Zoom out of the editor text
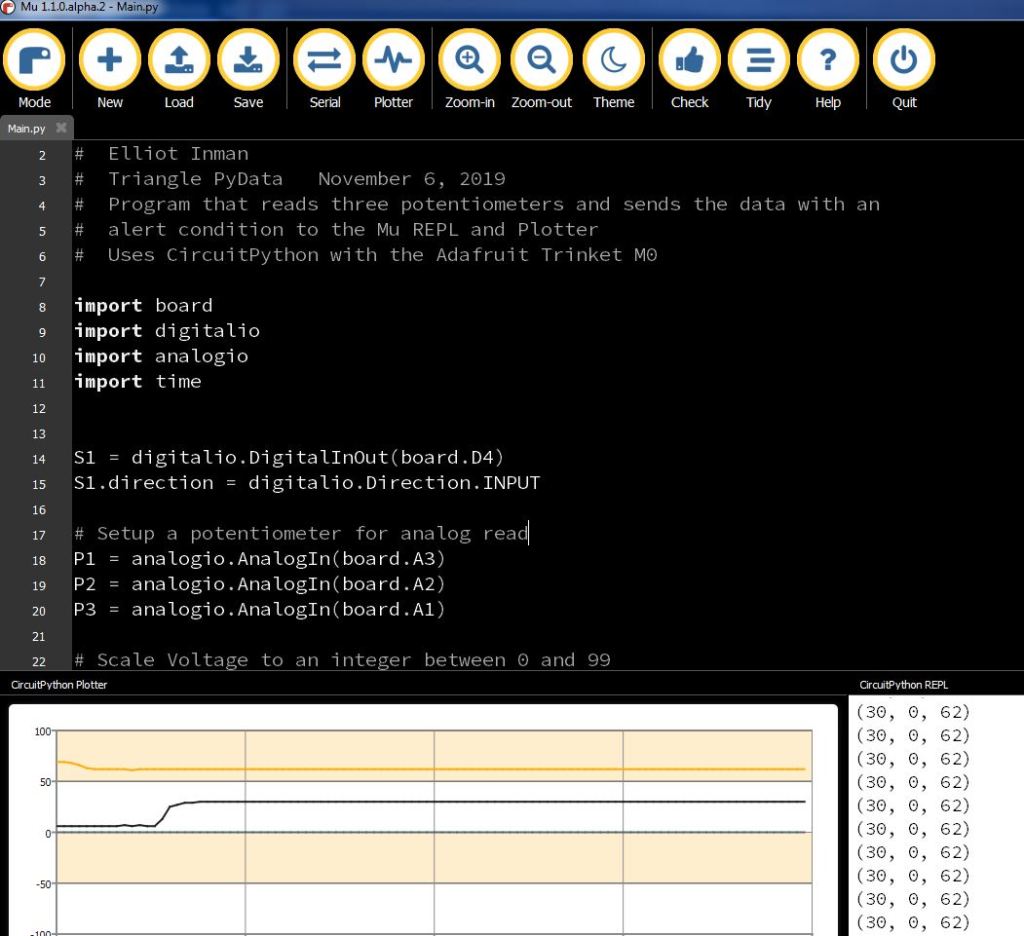Viewport: 1024px width, 936px height. [541, 62]
